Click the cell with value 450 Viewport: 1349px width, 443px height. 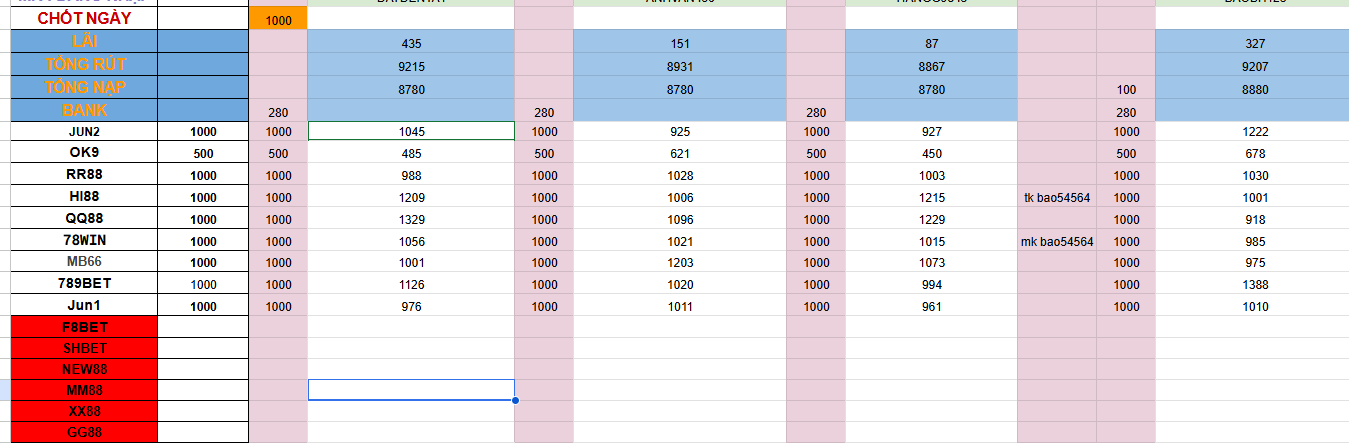931,154
